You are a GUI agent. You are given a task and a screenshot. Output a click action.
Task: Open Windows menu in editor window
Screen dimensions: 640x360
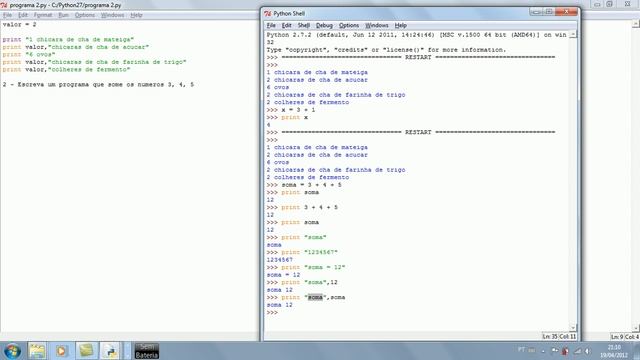[x=112, y=15]
